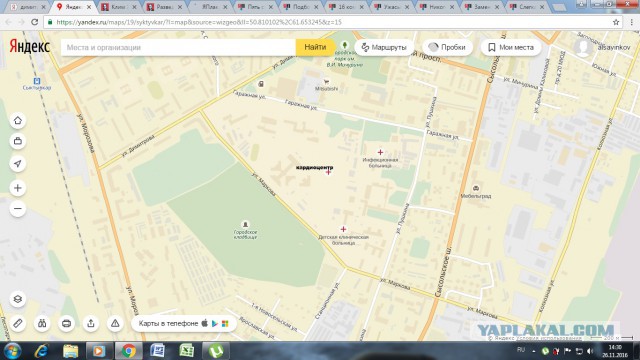Click the Print map icon
The image size is (640, 360).
tap(67, 324)
